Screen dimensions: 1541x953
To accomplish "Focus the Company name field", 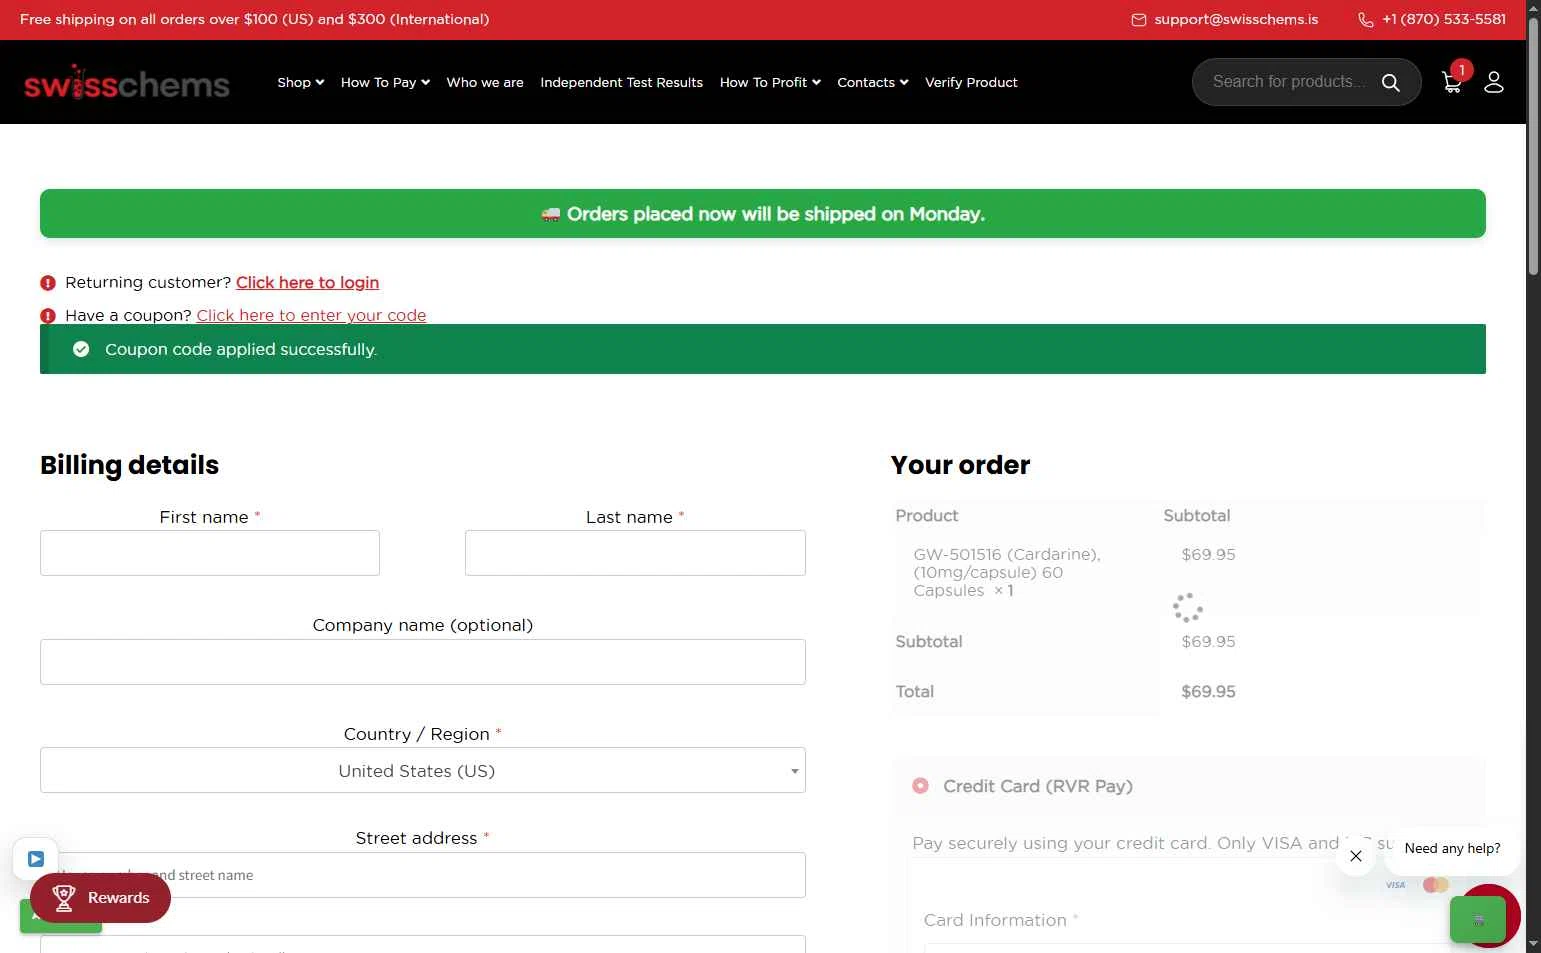I will coord(423,662).
